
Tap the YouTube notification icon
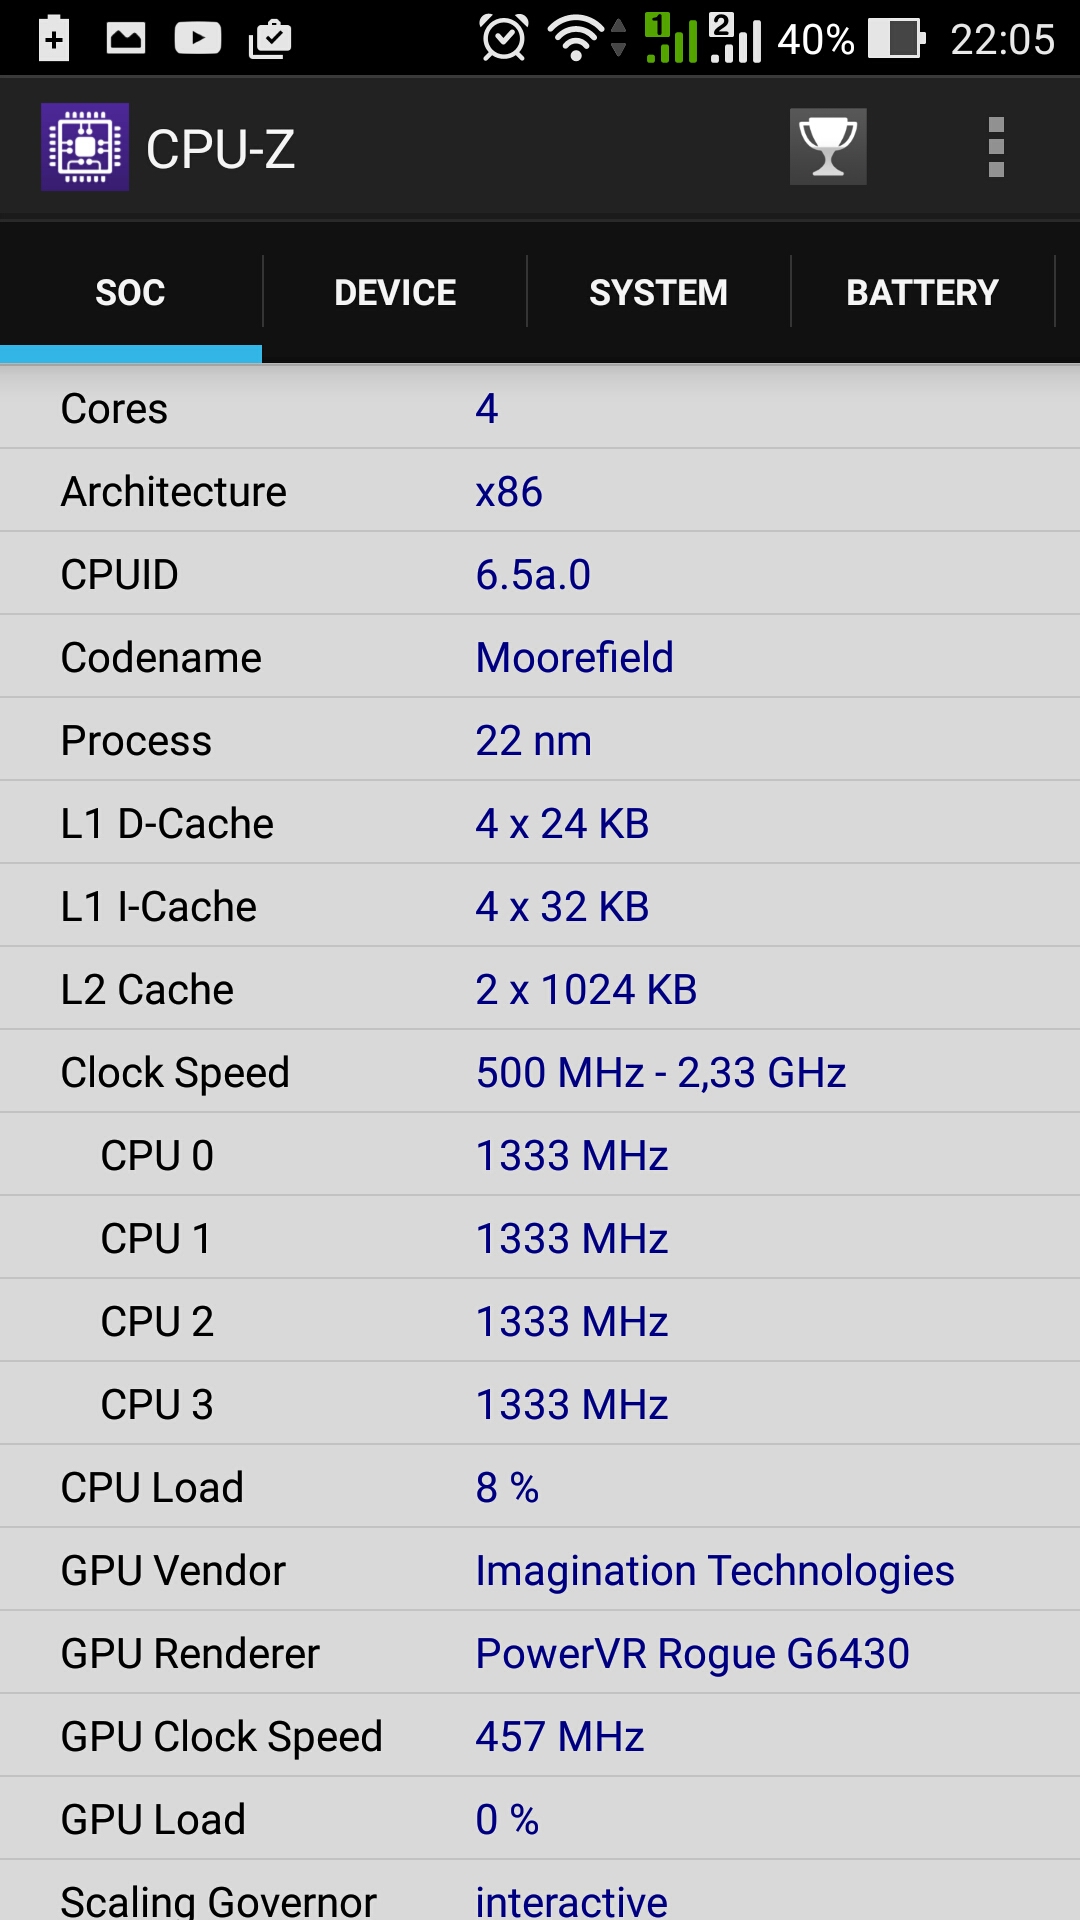click(x=198, y=38)
